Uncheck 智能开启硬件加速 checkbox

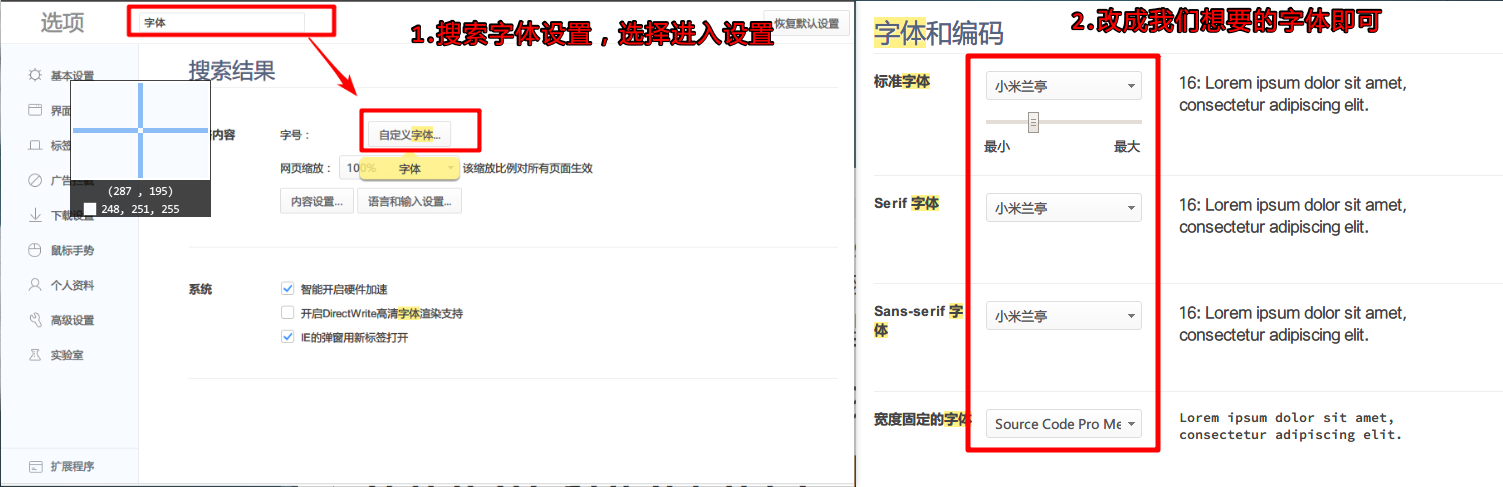click(x=288, y=289)
